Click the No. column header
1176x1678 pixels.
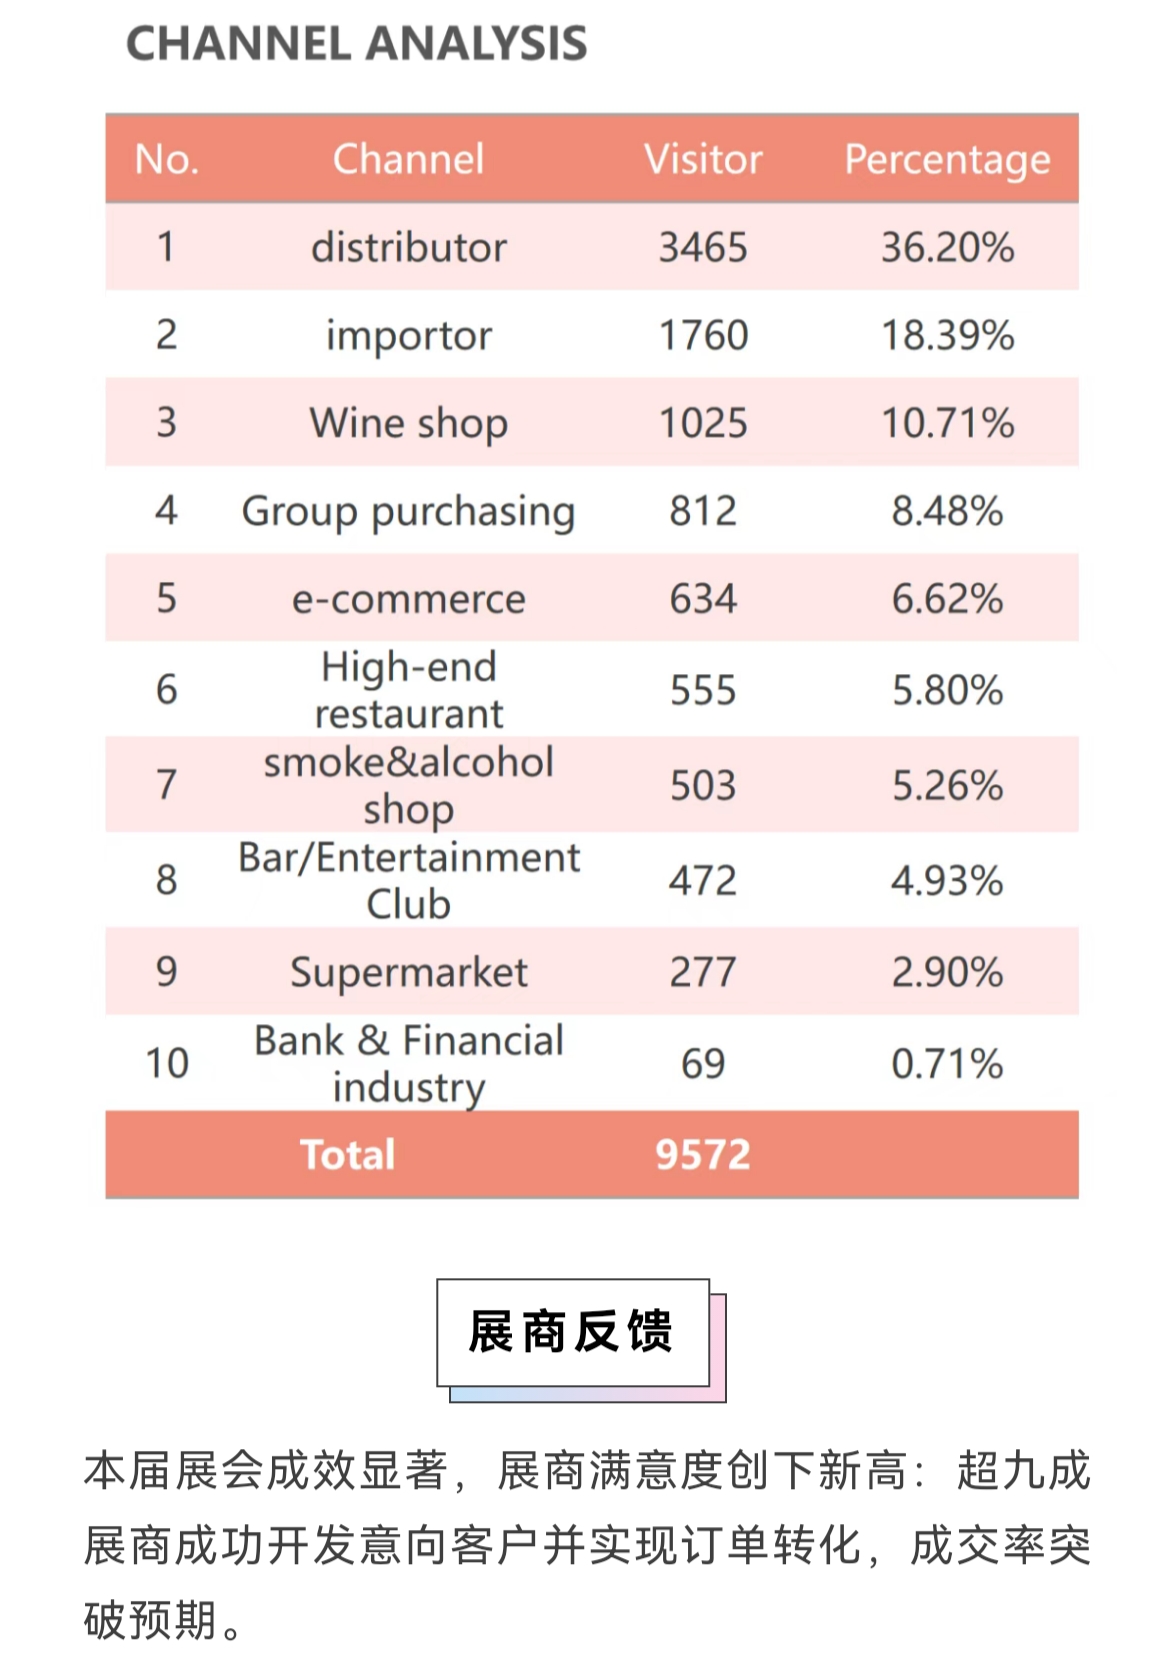coord(167,159)
